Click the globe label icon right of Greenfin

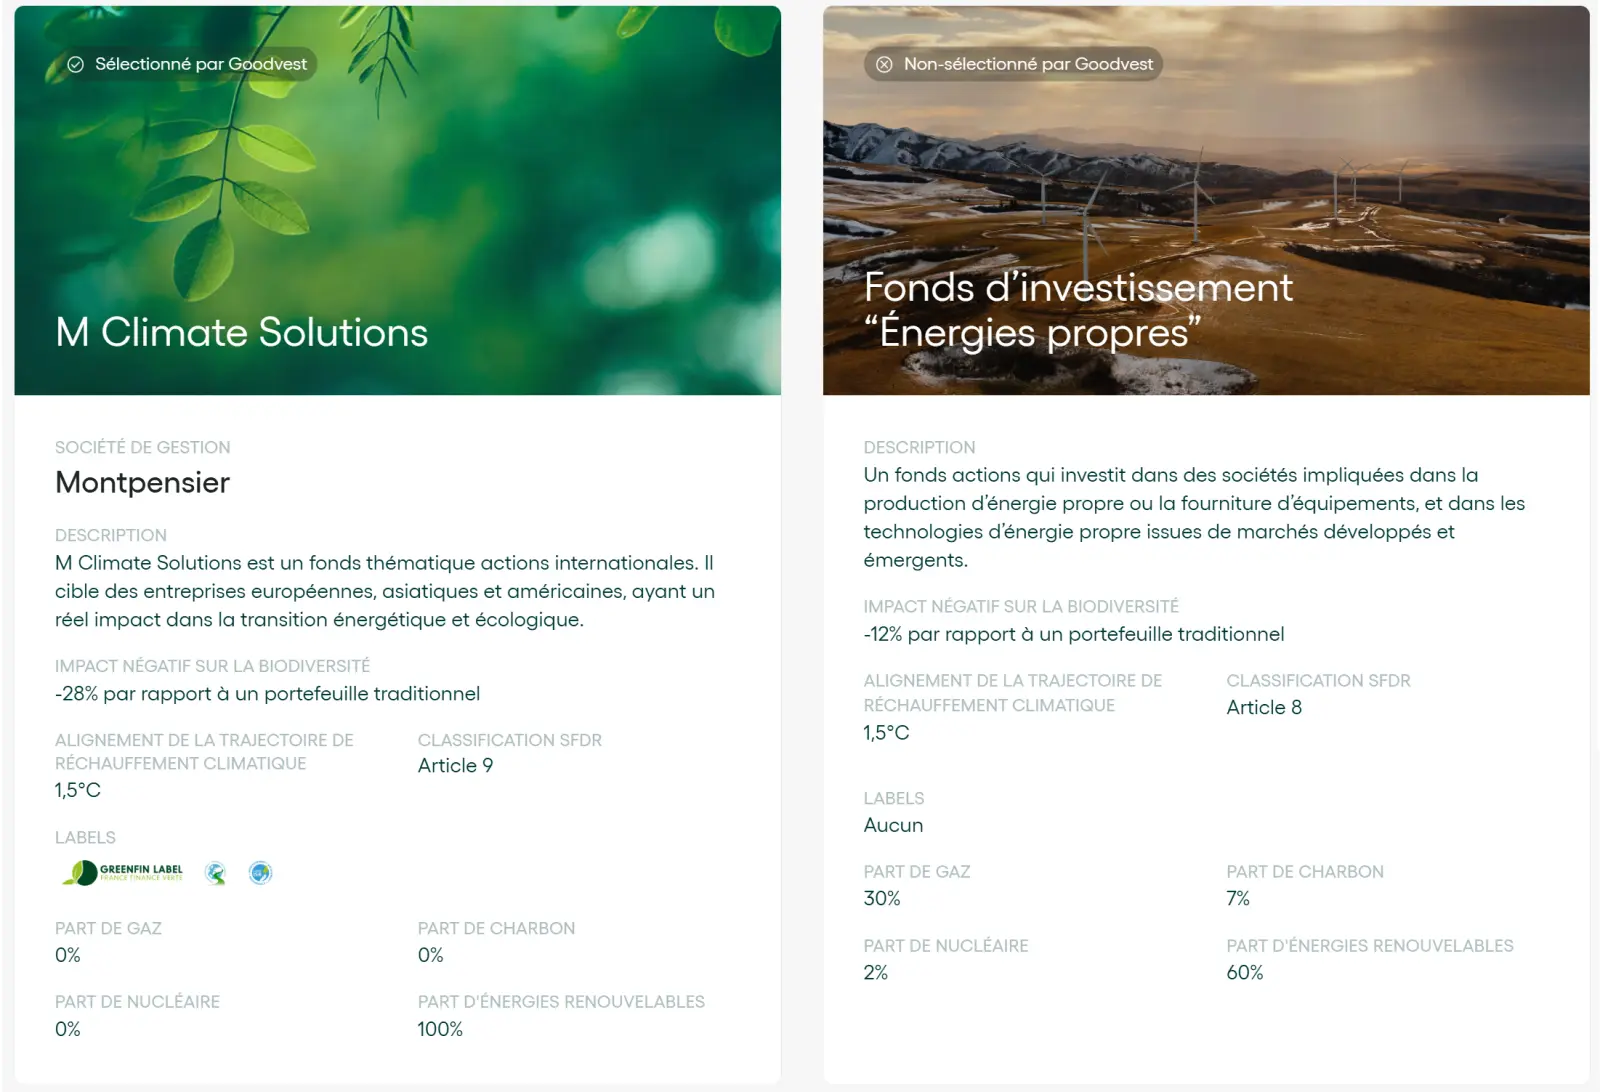[x=215, y=873]
